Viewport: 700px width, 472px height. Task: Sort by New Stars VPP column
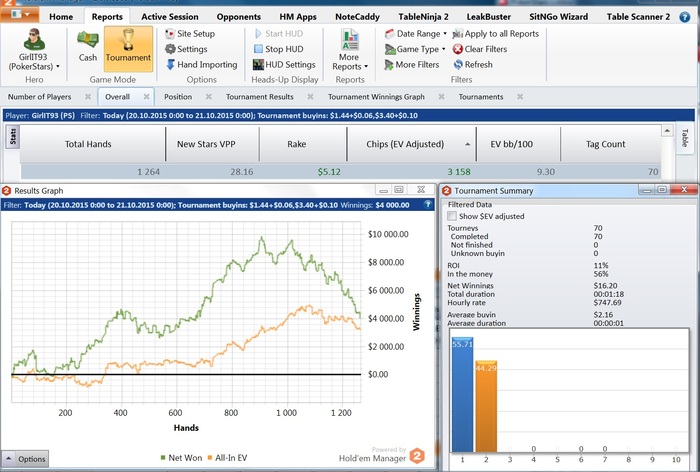[212, 144]
